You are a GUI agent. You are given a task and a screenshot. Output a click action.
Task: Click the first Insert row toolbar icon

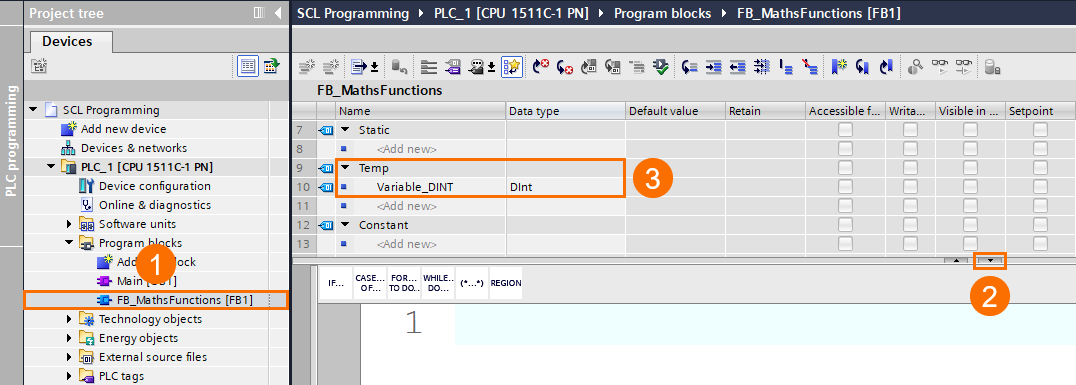306,67
